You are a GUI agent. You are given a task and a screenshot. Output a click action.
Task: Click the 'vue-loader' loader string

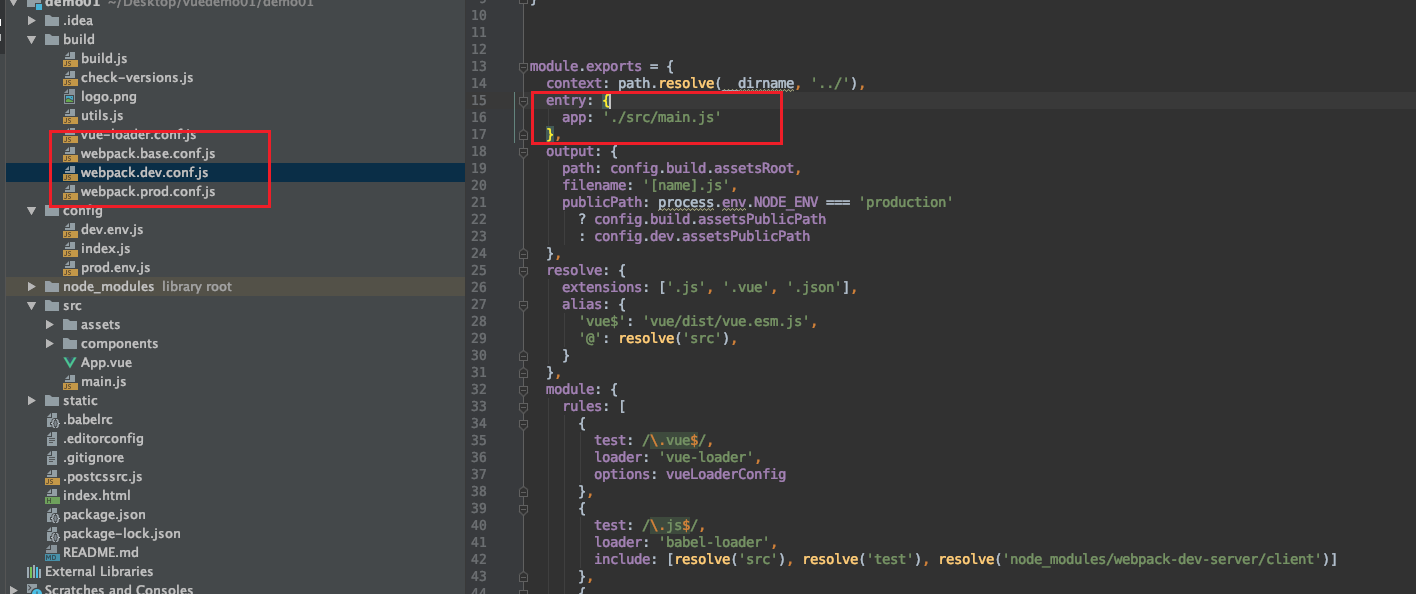tap(706, 458)
